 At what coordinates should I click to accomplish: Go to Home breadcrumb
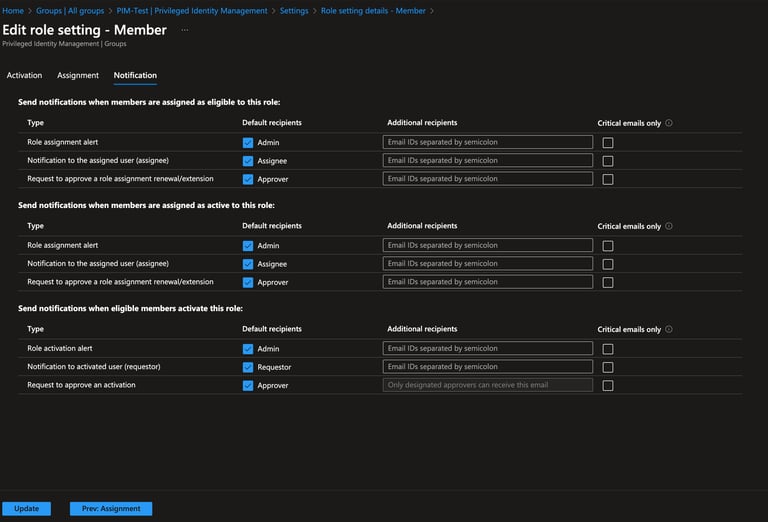coord(13,11)
